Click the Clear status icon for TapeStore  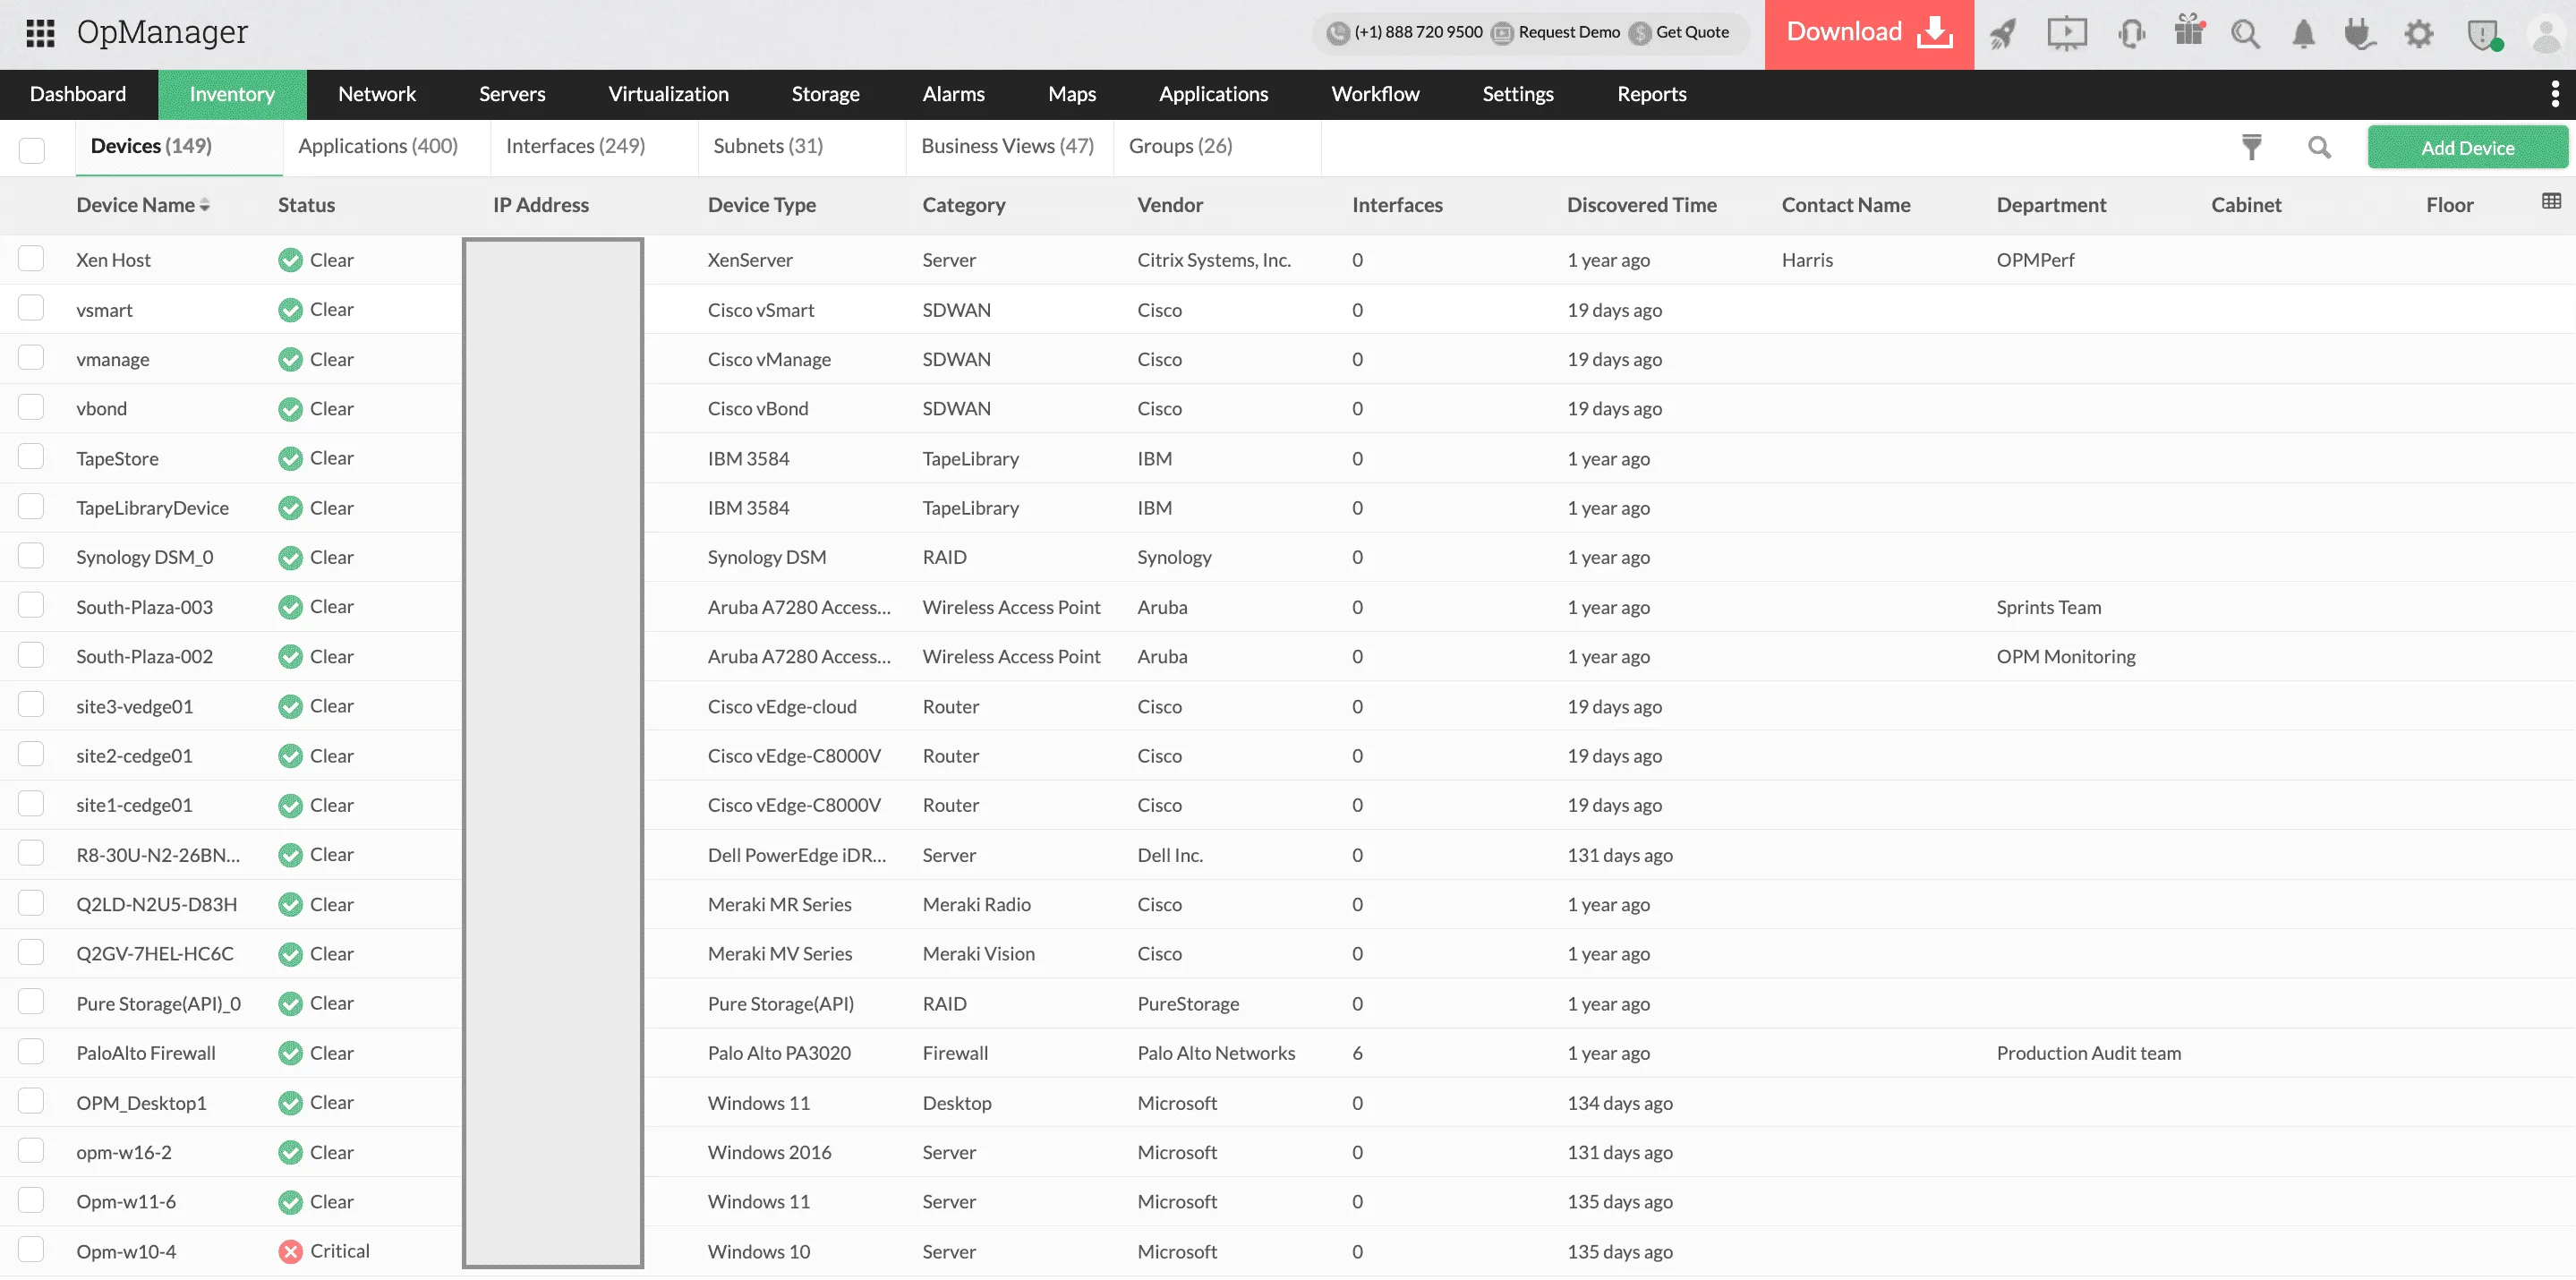pyautogui.click(x=290, y=458)
